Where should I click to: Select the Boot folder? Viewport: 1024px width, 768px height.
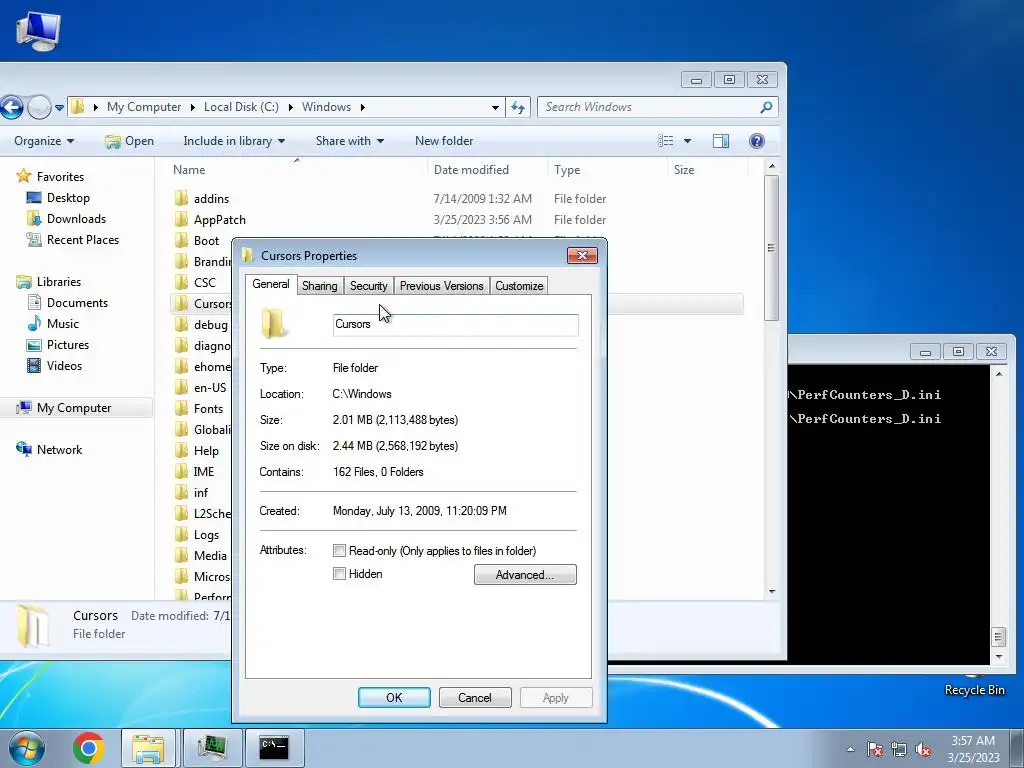coord(206,241)
